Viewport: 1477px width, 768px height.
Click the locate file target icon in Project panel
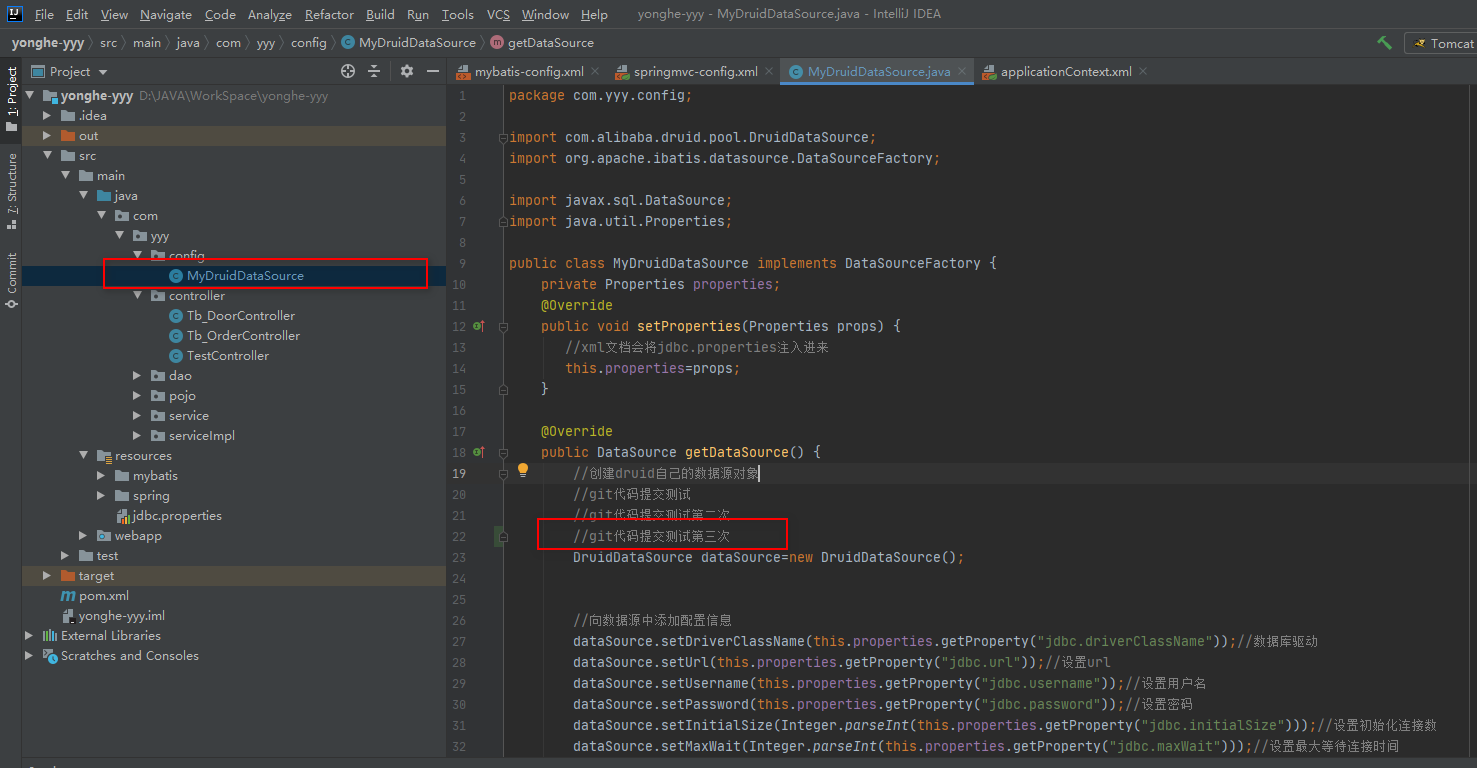[348, 71]
